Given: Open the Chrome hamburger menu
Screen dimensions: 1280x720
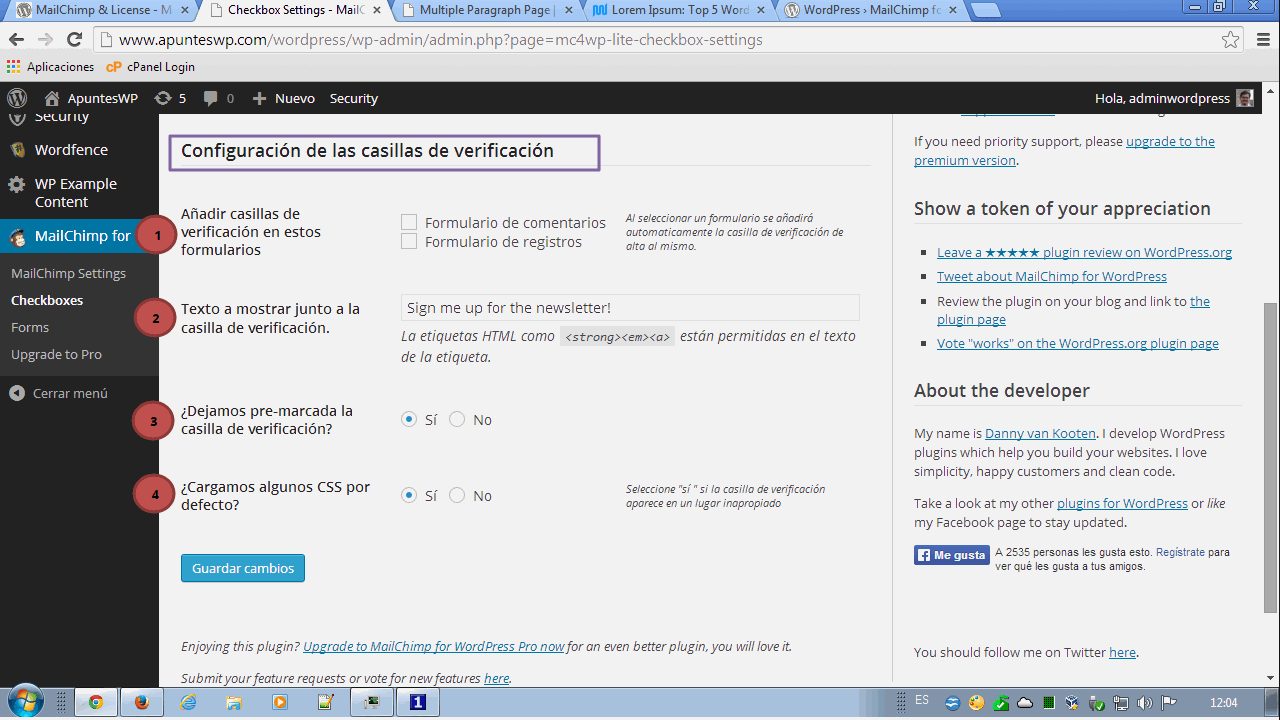Looking at the screenshot, I should coord(1262,40).
